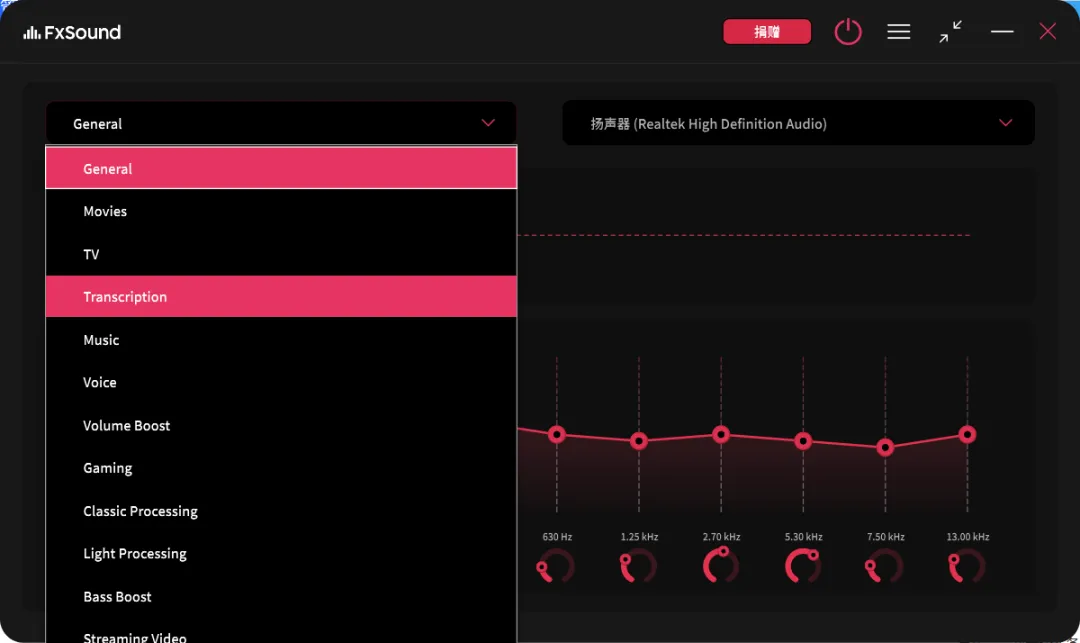The image size is (1080, 643).
Task: Select Light Processing preset
Action: 281,554
